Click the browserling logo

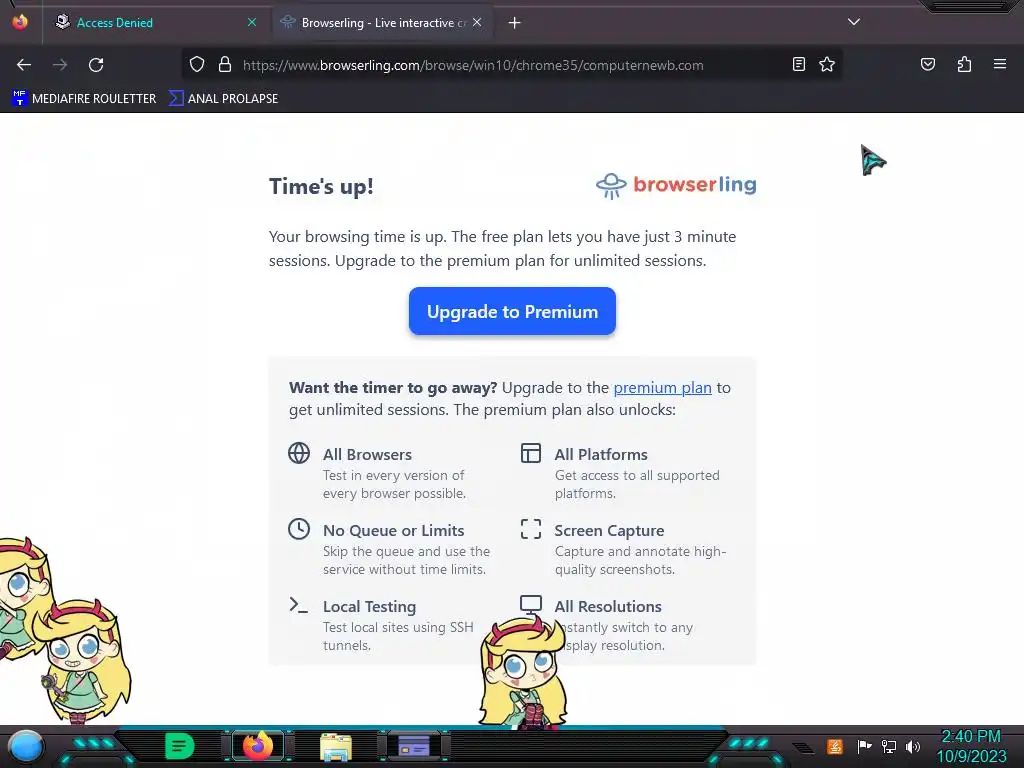(x=676, y=185)
